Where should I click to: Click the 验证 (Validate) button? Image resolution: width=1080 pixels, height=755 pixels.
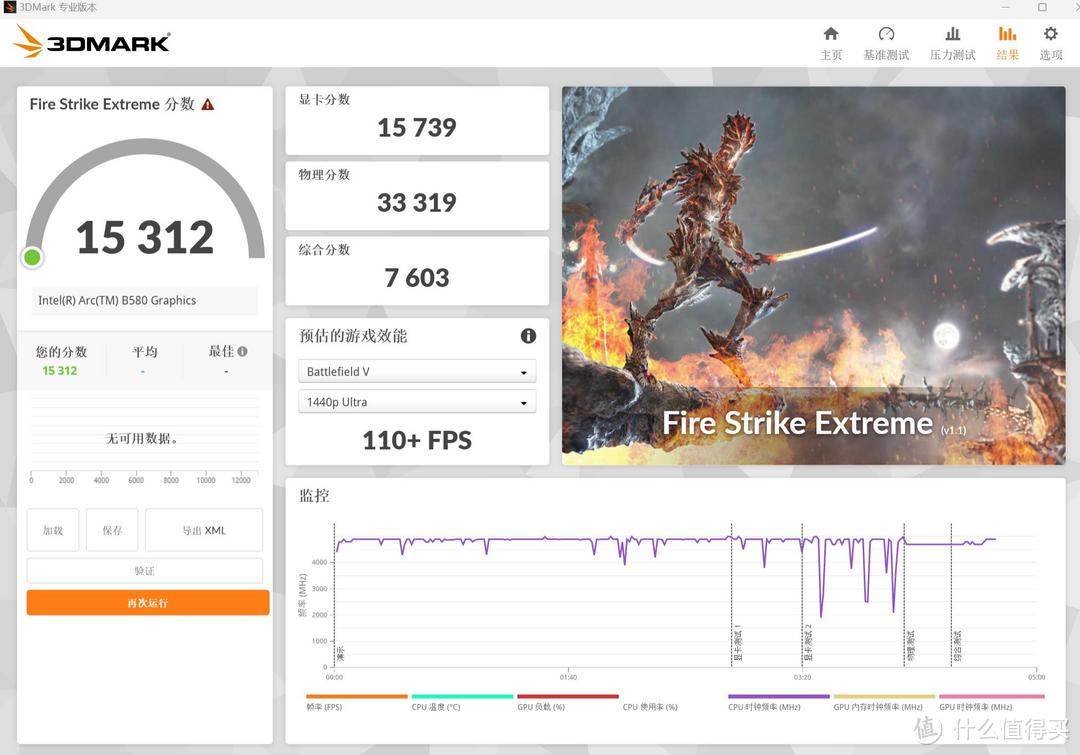click(x=145, y=570)
